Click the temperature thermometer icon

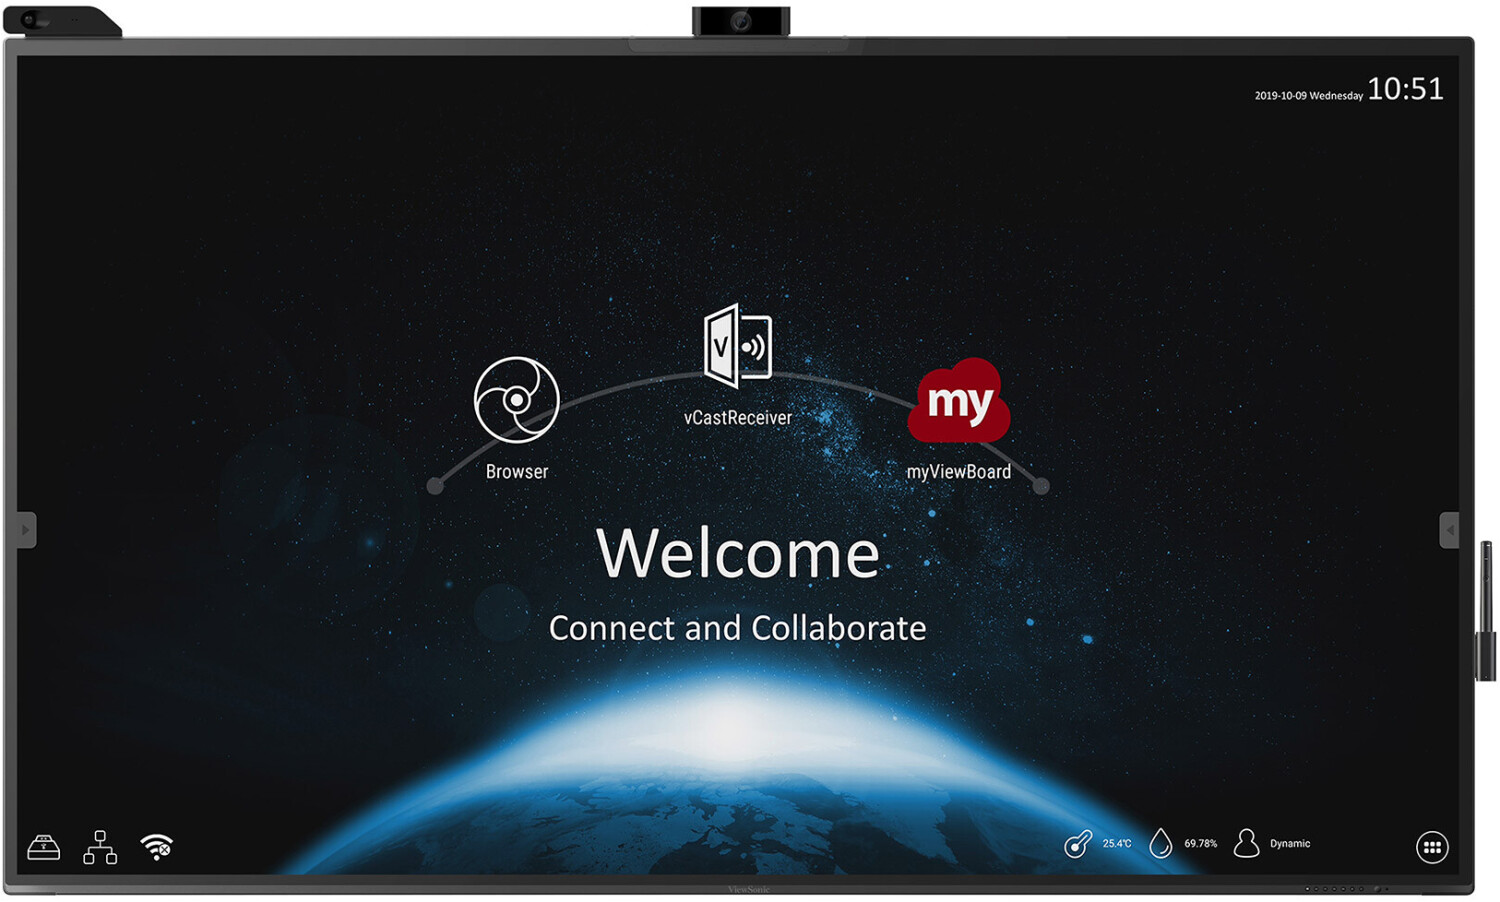1078,844
